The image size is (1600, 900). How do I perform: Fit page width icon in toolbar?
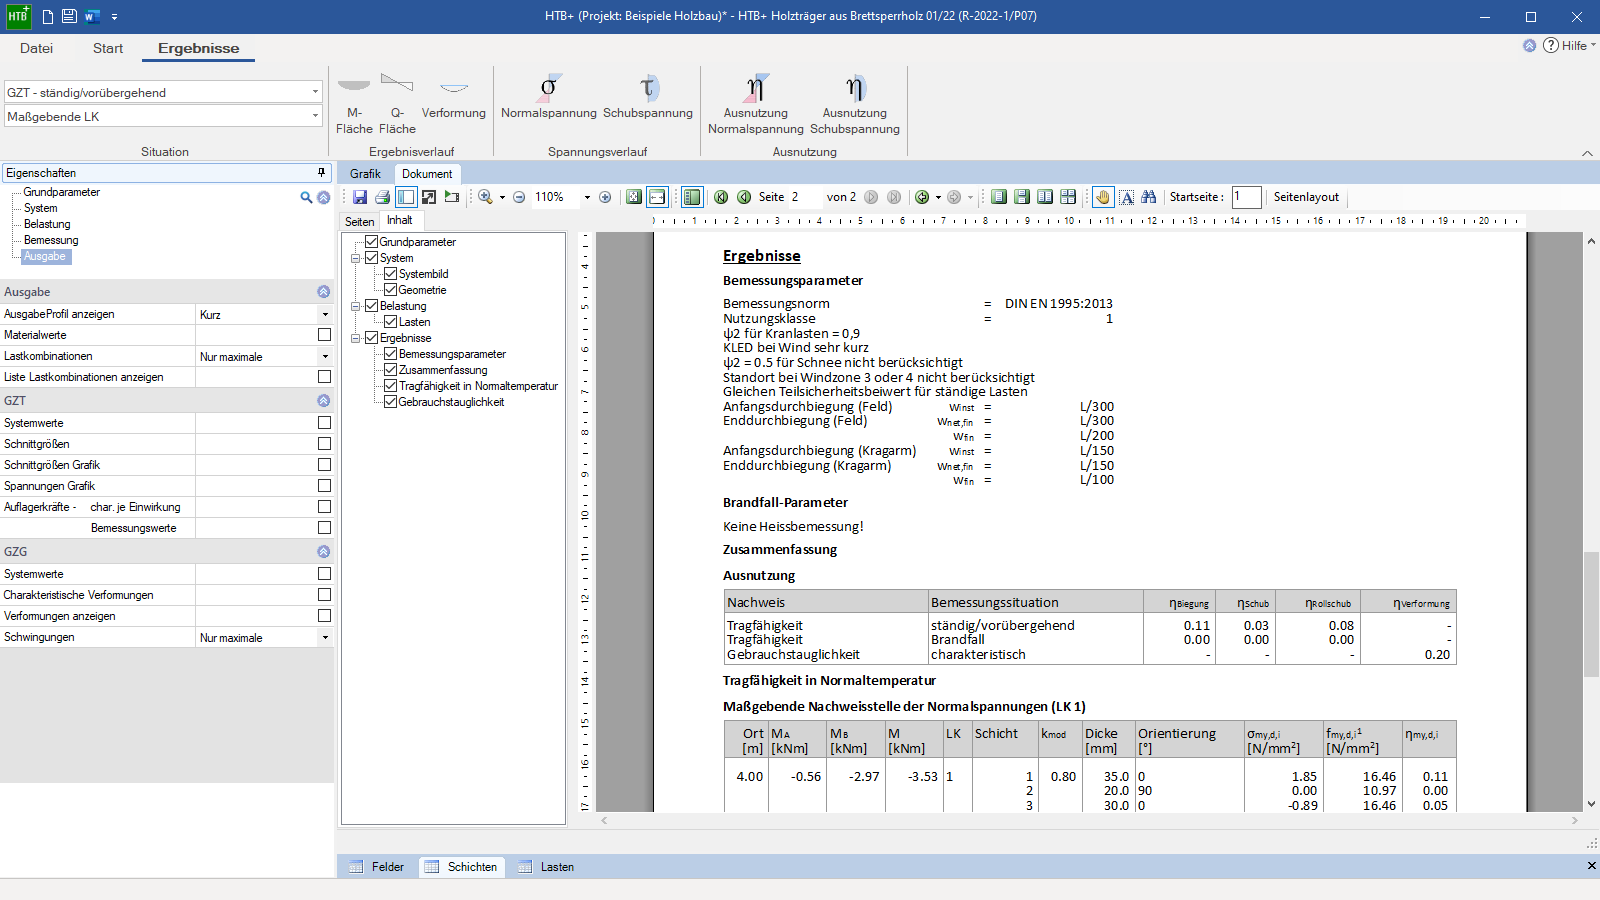tap(657, 197)
